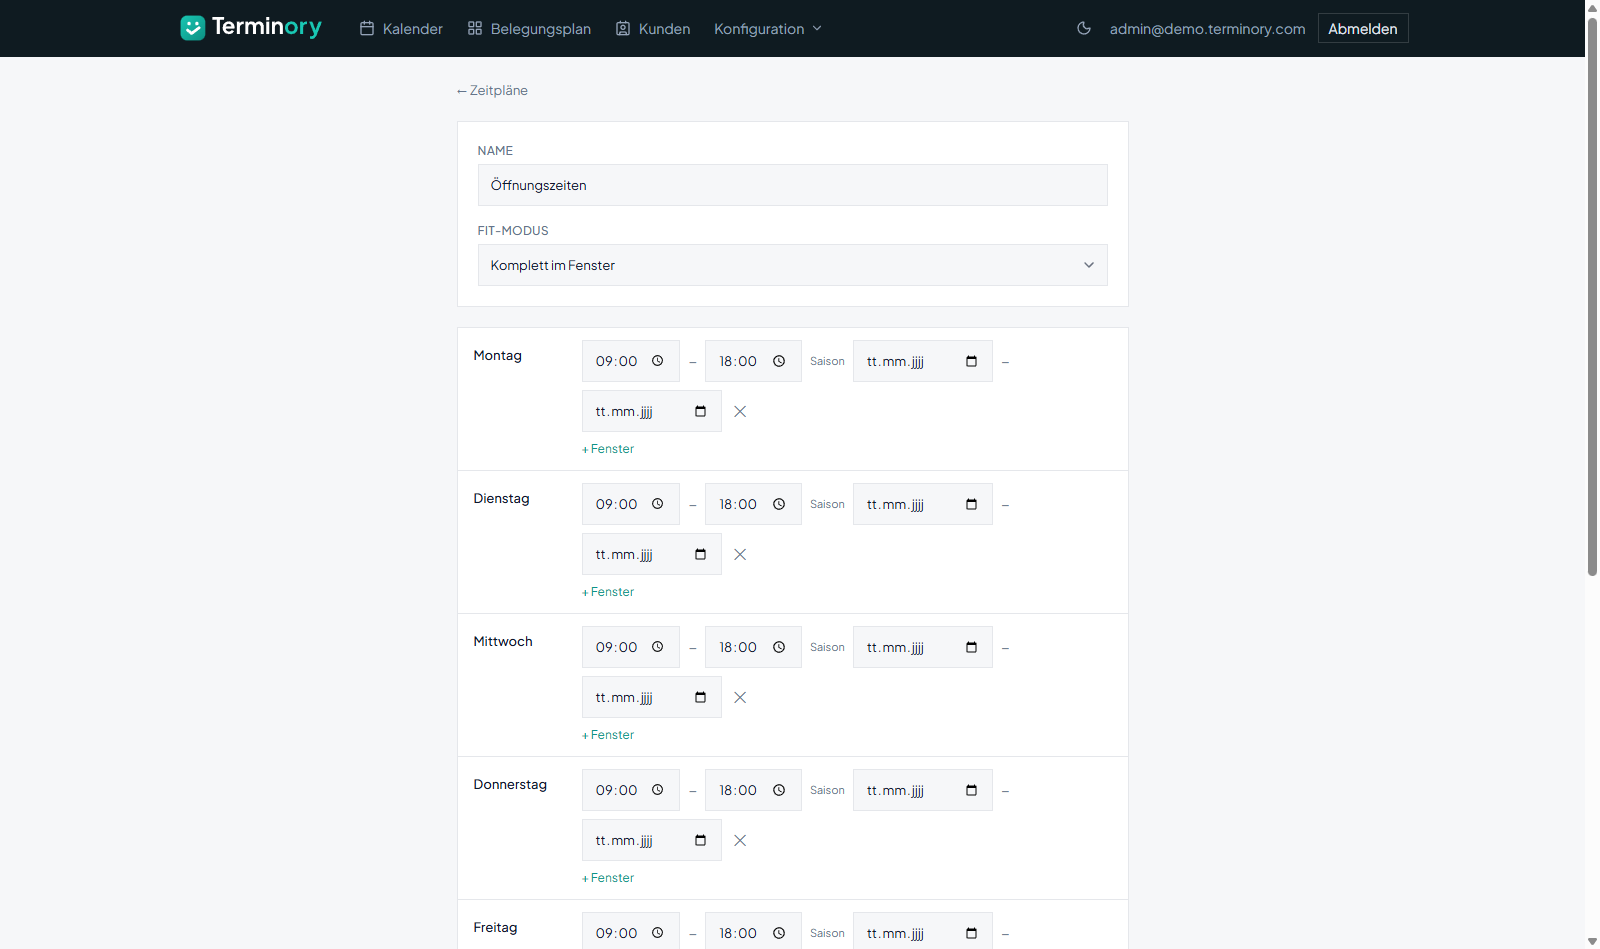Open clock picker for Dienstag start time

(x=658, y=504)
